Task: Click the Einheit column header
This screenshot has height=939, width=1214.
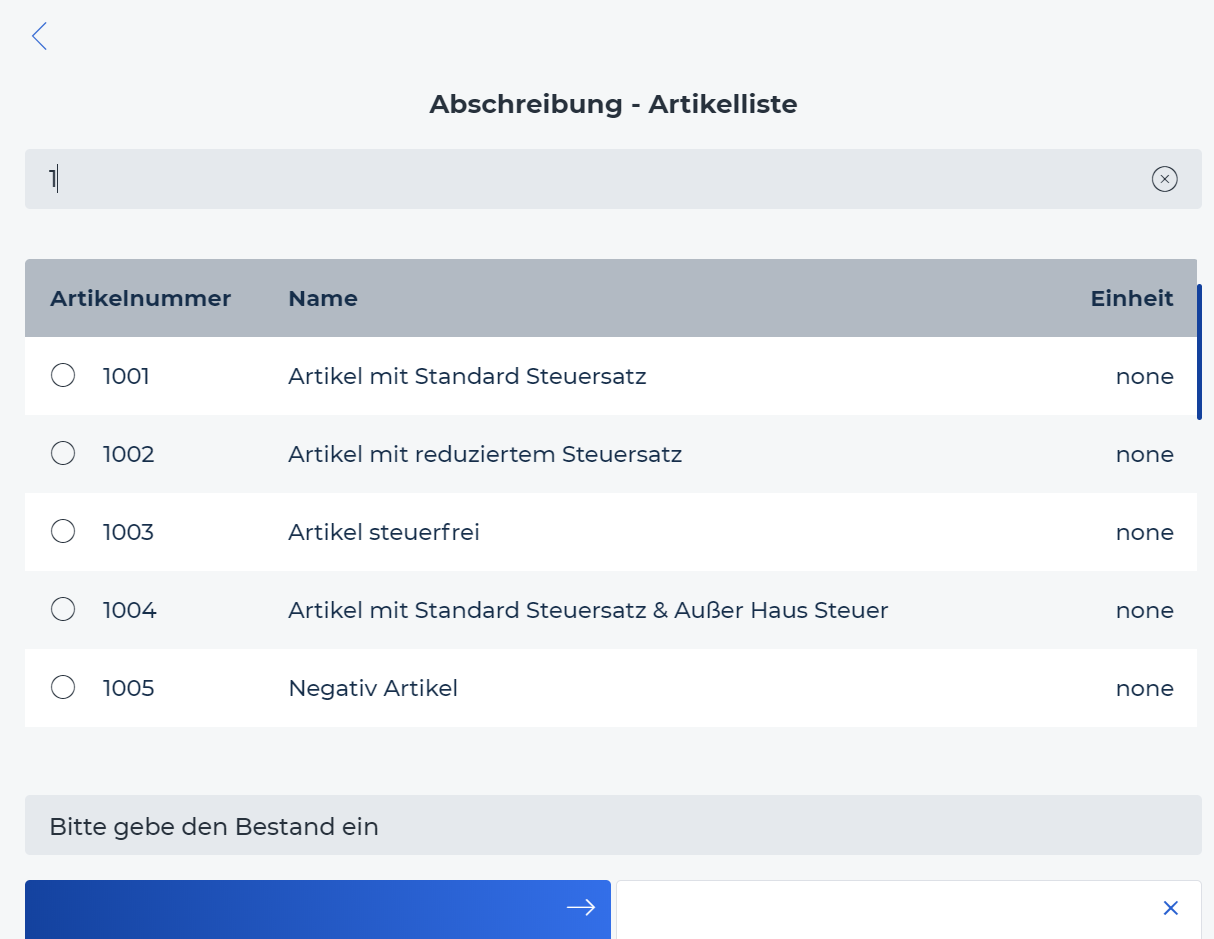Action: 1132,298
